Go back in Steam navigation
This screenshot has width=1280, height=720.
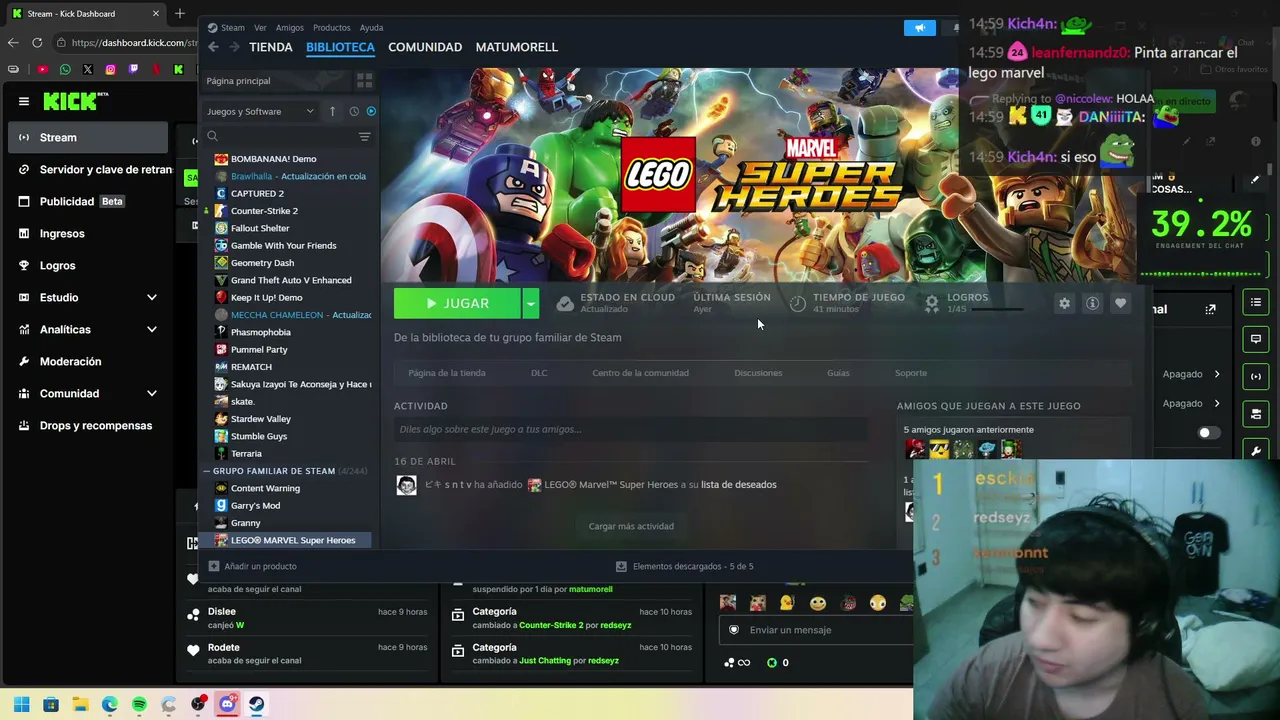213,47
